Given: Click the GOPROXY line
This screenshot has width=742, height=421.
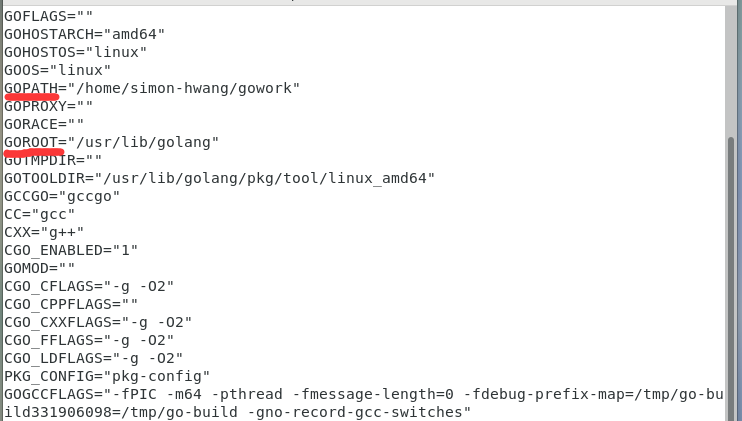Looking at the screenshot, I should 49,106.
